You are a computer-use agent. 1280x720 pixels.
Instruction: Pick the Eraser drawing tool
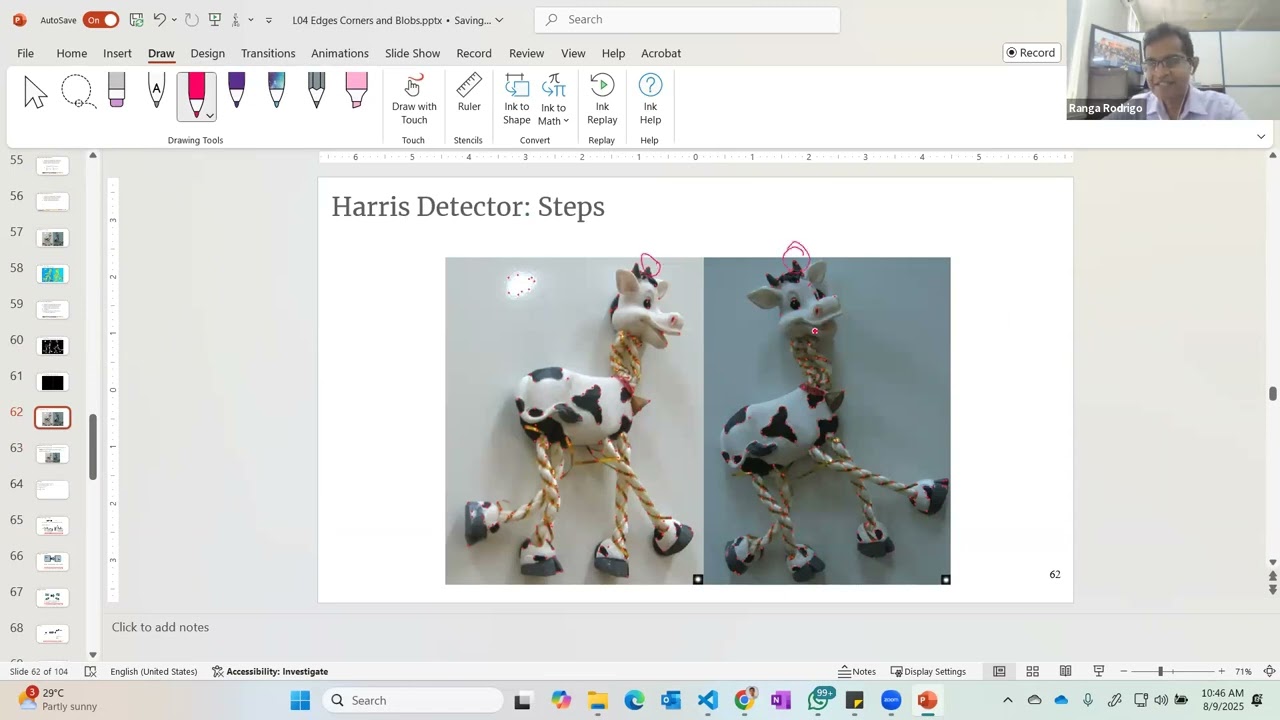coord(116,92)
